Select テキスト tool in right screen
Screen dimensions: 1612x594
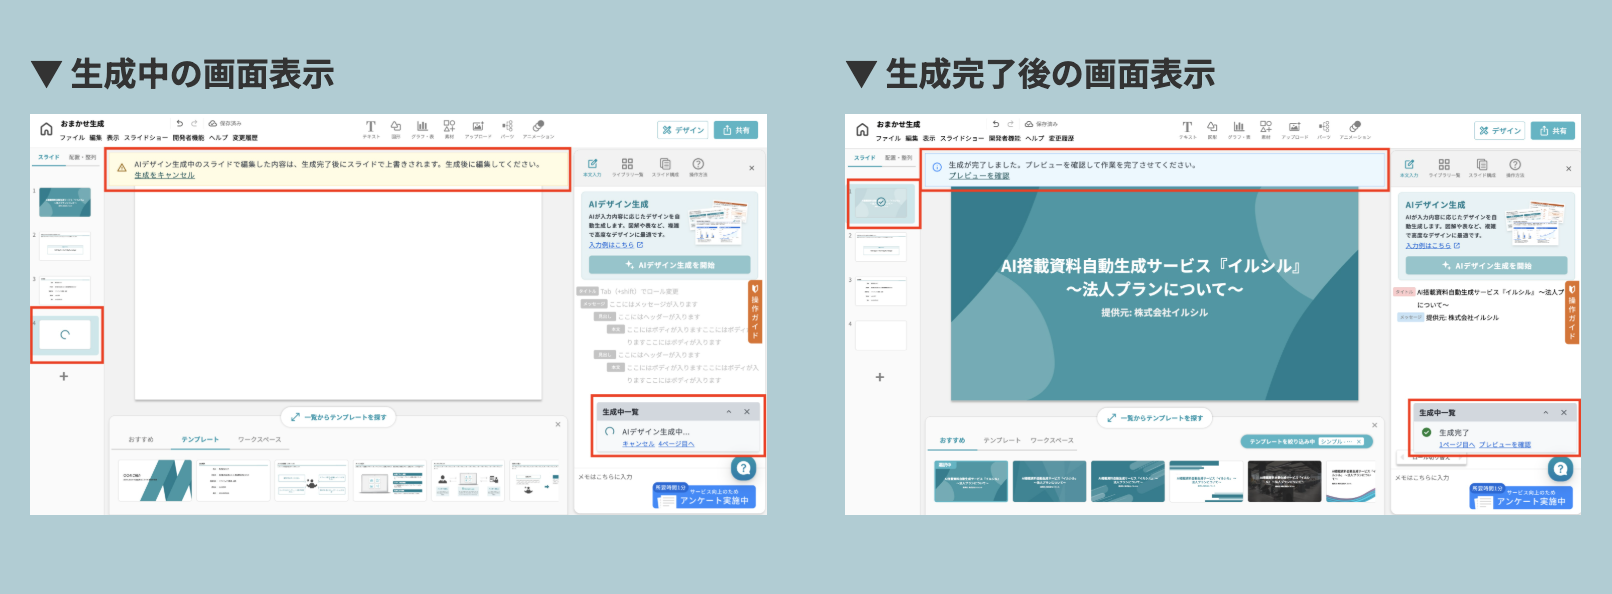1187,131
